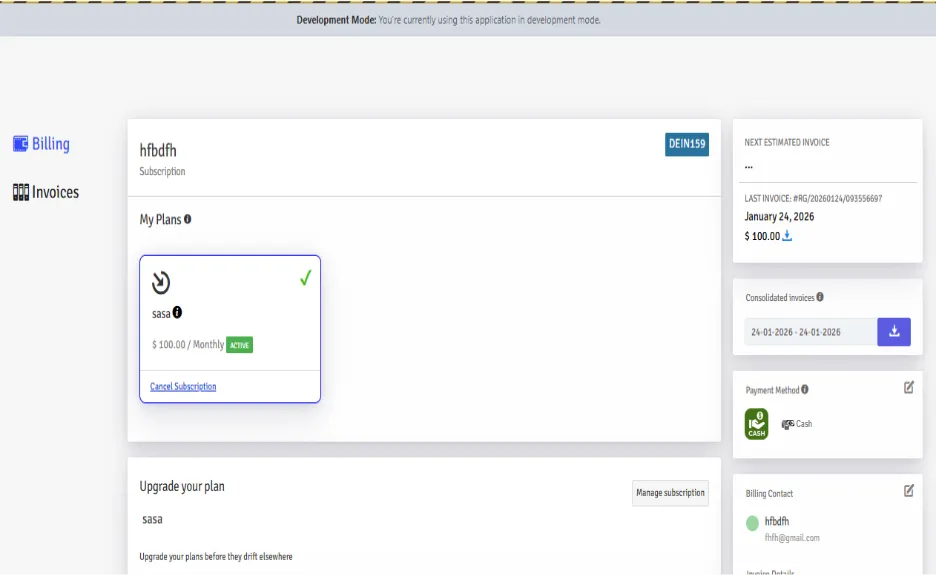
Task: Open the Billing section in sidebar
Action: click(x=41, y=144)
